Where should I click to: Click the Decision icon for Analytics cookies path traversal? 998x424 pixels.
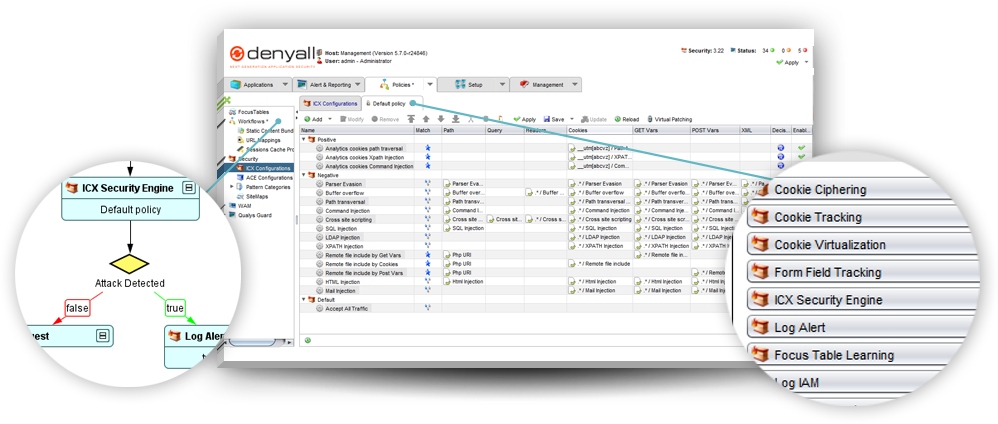coord(780,148)
